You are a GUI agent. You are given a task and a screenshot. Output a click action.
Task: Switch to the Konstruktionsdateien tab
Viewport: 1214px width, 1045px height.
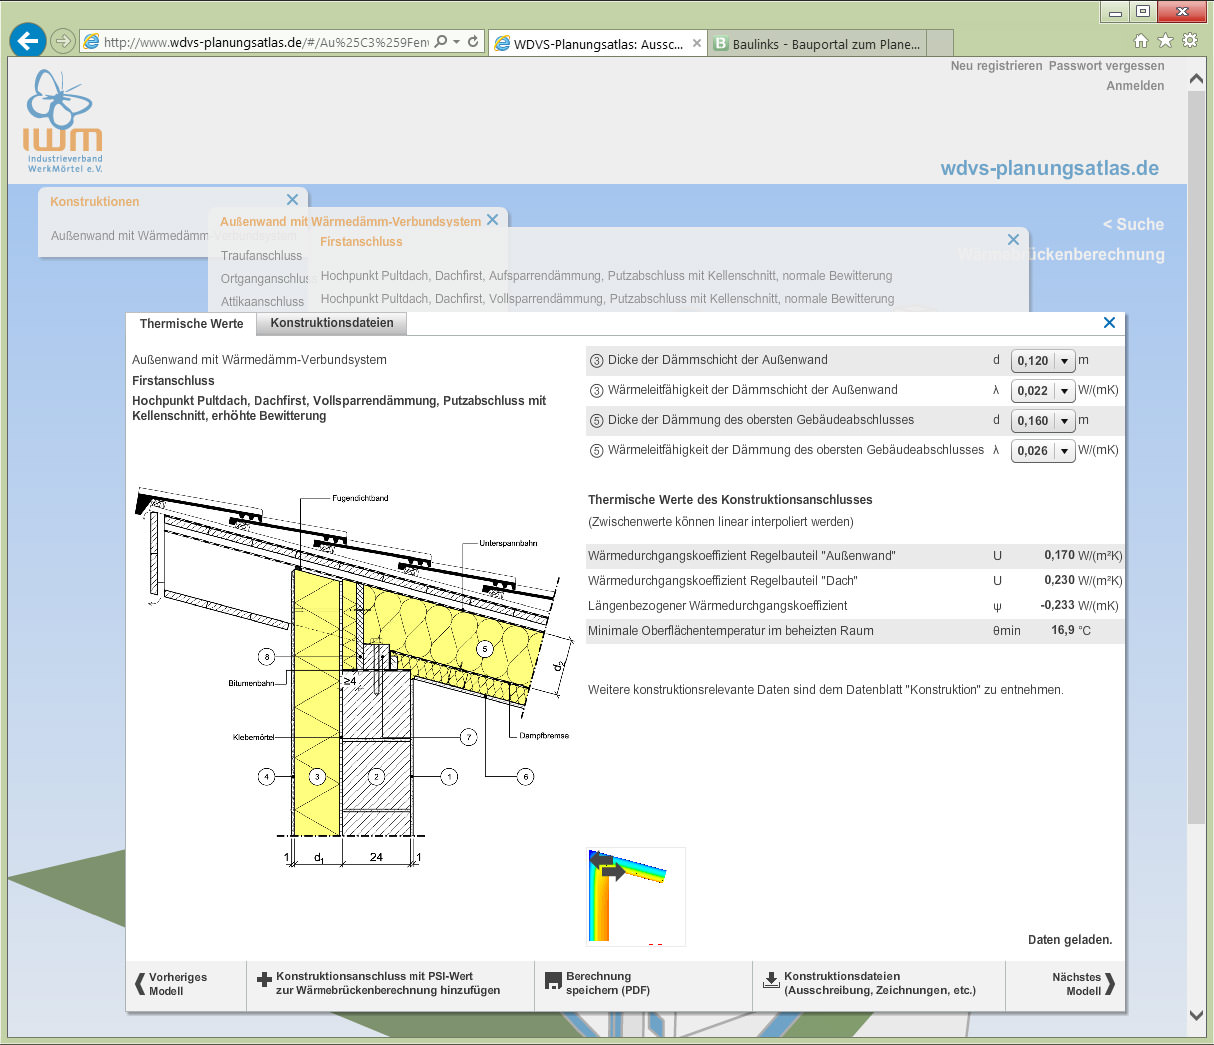point(331,323)
